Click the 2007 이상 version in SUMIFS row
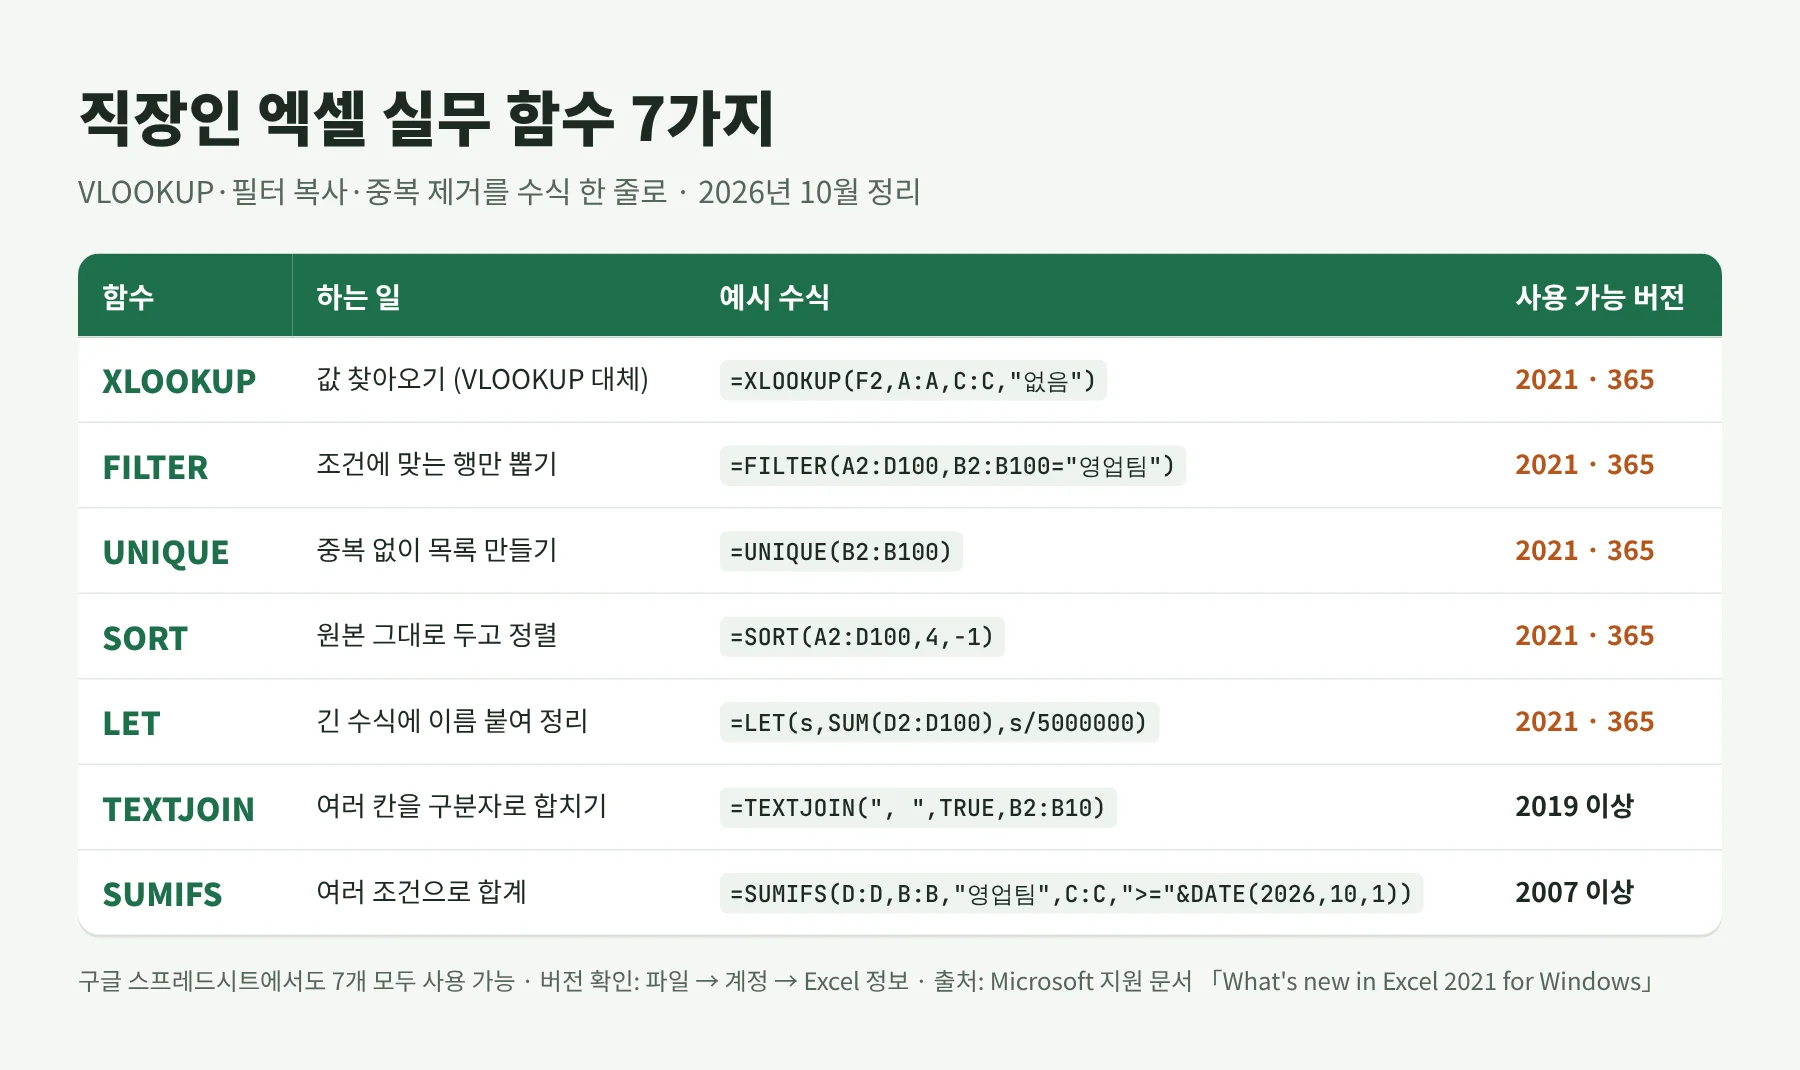The height and width of the screenshot is (1070, 1800). tap(1574, 893)
